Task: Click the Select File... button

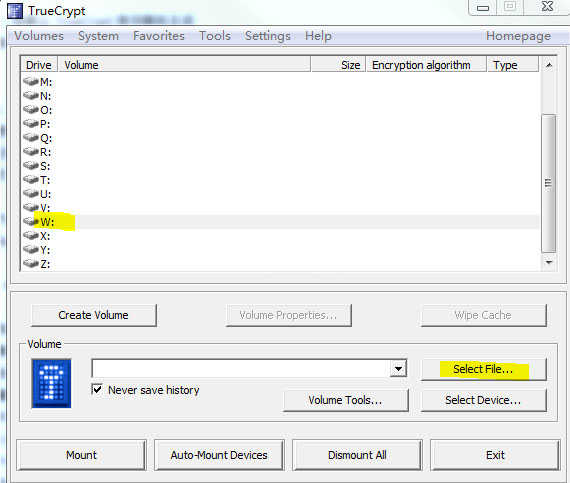Action: 483,369
